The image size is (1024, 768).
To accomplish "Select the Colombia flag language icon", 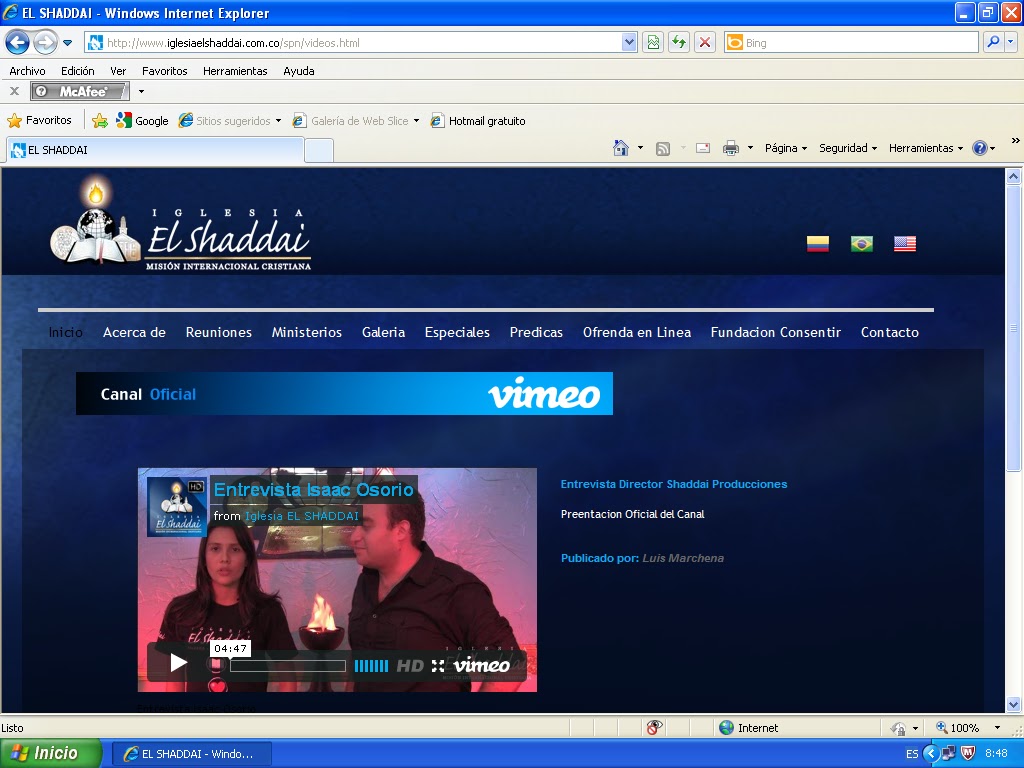I will (818, 244).
